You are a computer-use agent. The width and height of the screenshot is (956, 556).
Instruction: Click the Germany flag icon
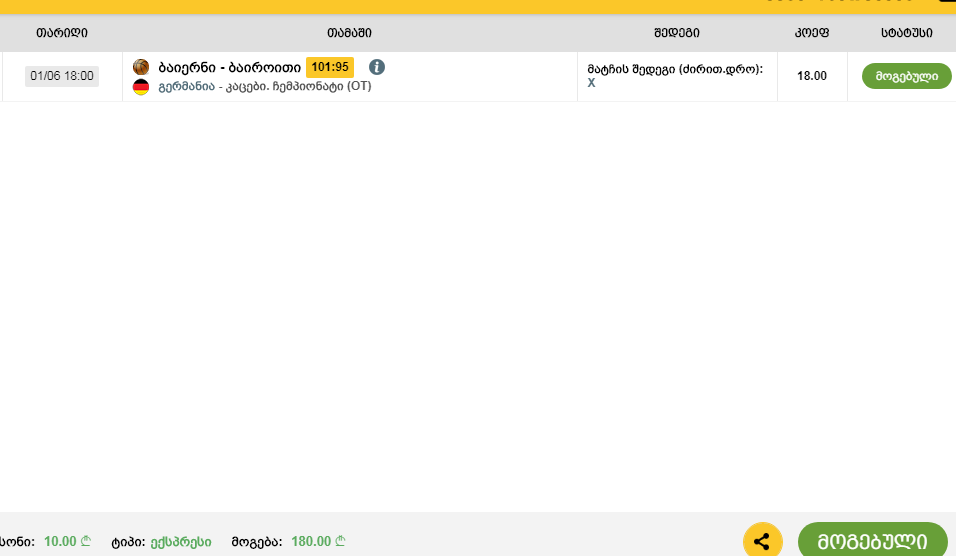click(x=141, y=87)
